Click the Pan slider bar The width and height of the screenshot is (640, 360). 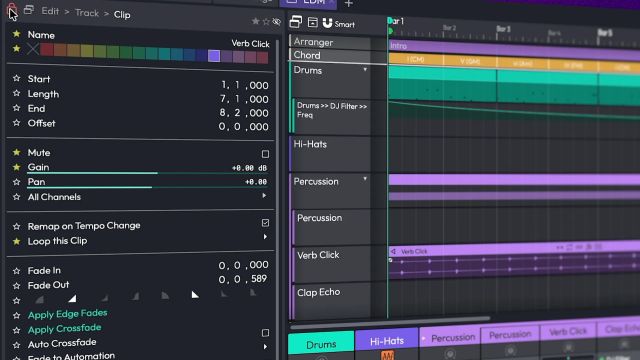147,187
